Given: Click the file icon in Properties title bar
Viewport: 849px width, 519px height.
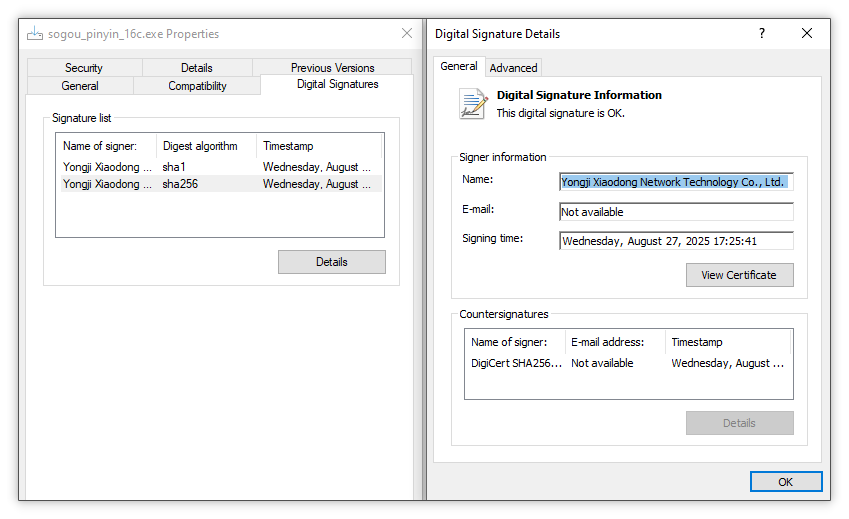Looking at the screenshot, I should (35, 33).
